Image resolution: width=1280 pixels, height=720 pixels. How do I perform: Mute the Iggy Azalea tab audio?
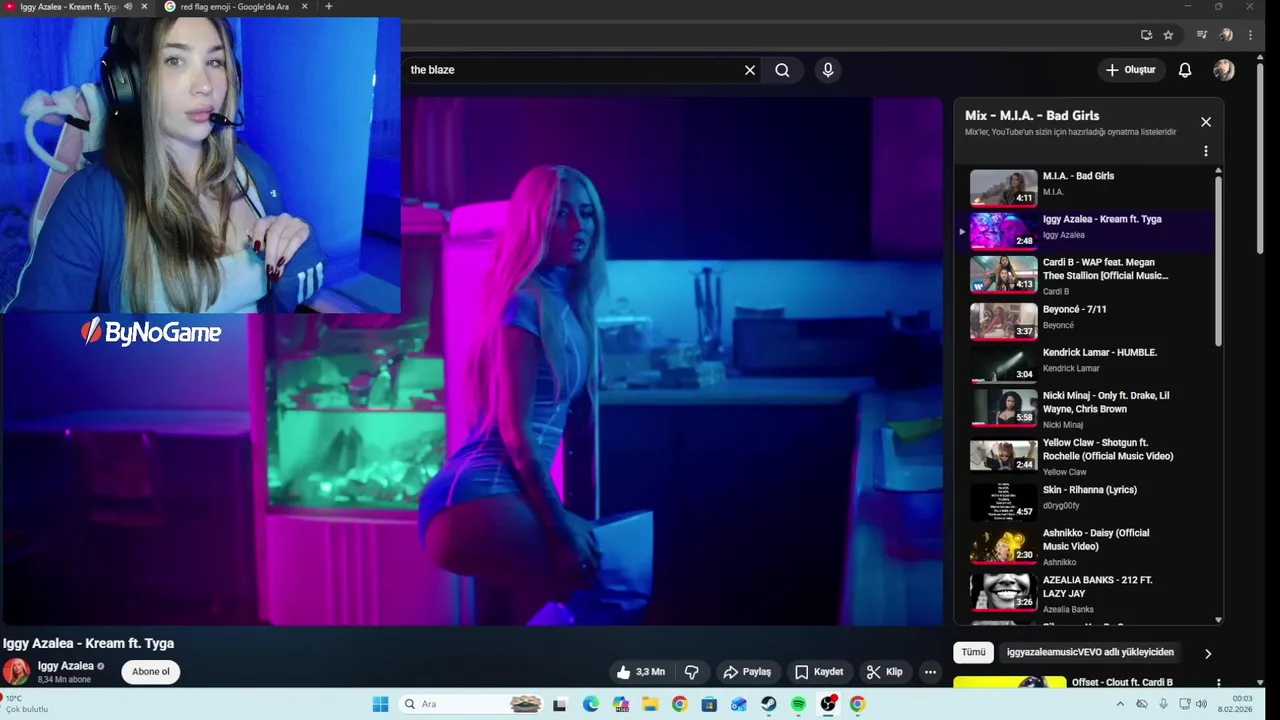tap(128, 7)
